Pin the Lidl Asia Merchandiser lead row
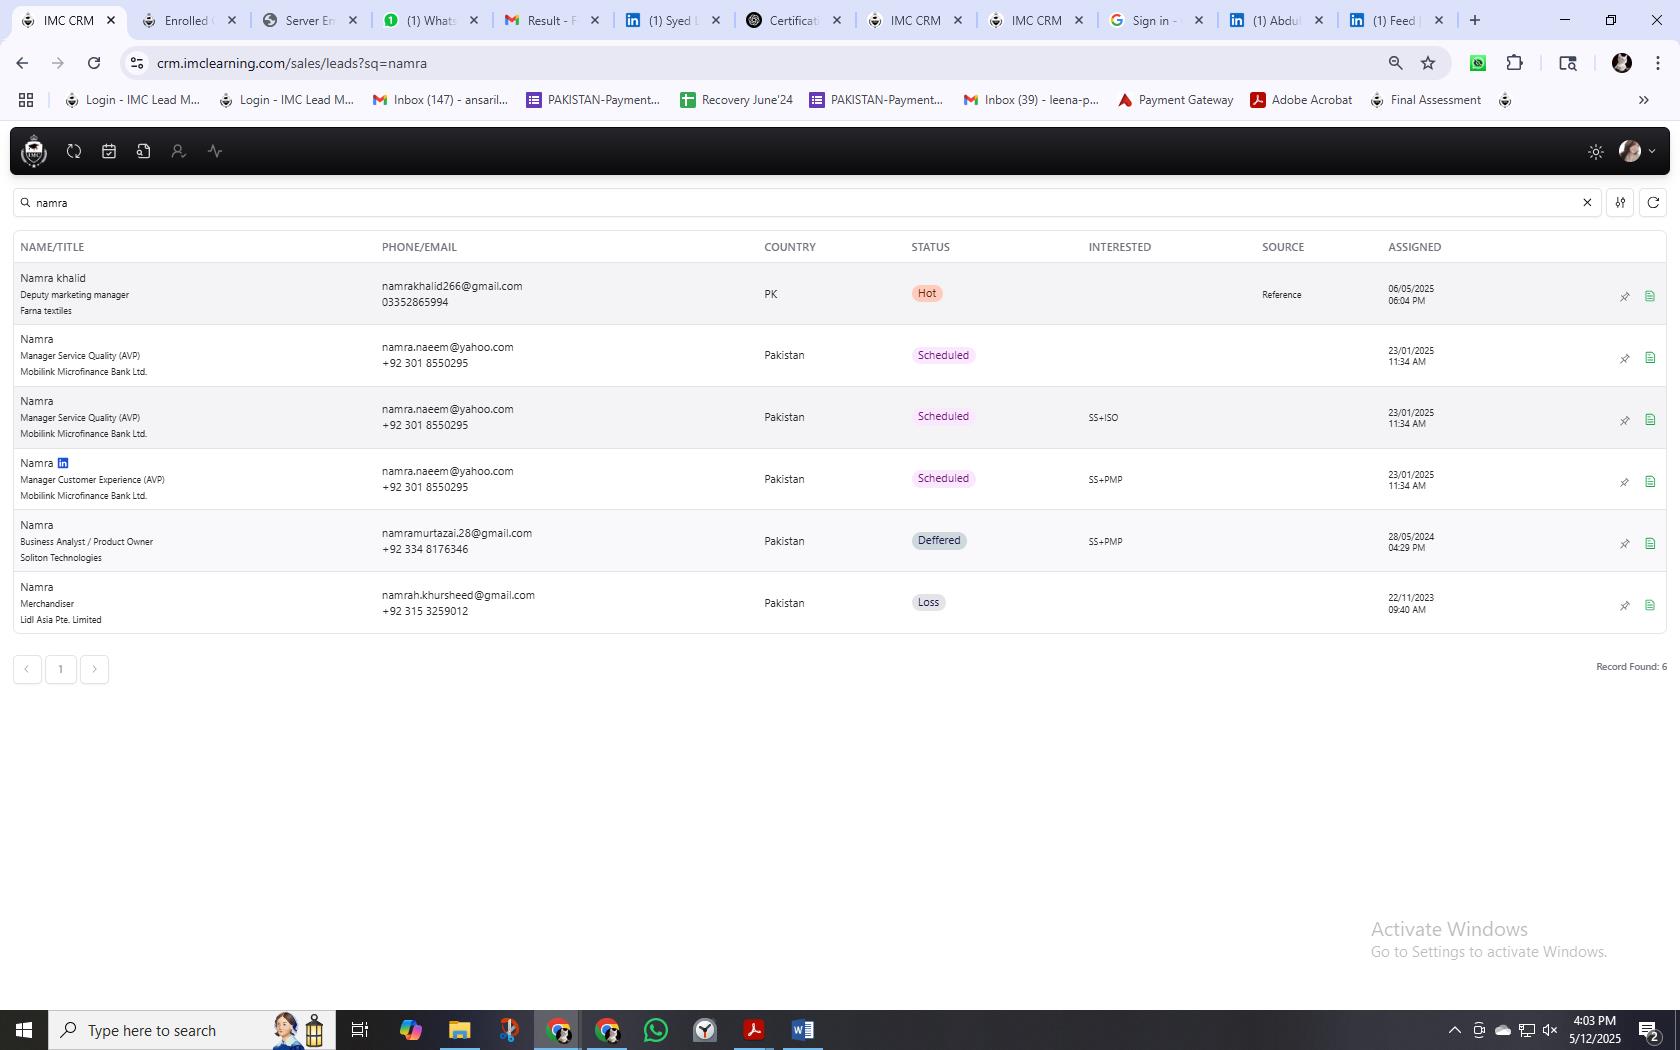The height and width of the screenshot is (1050, 1680). [1624, 605]
